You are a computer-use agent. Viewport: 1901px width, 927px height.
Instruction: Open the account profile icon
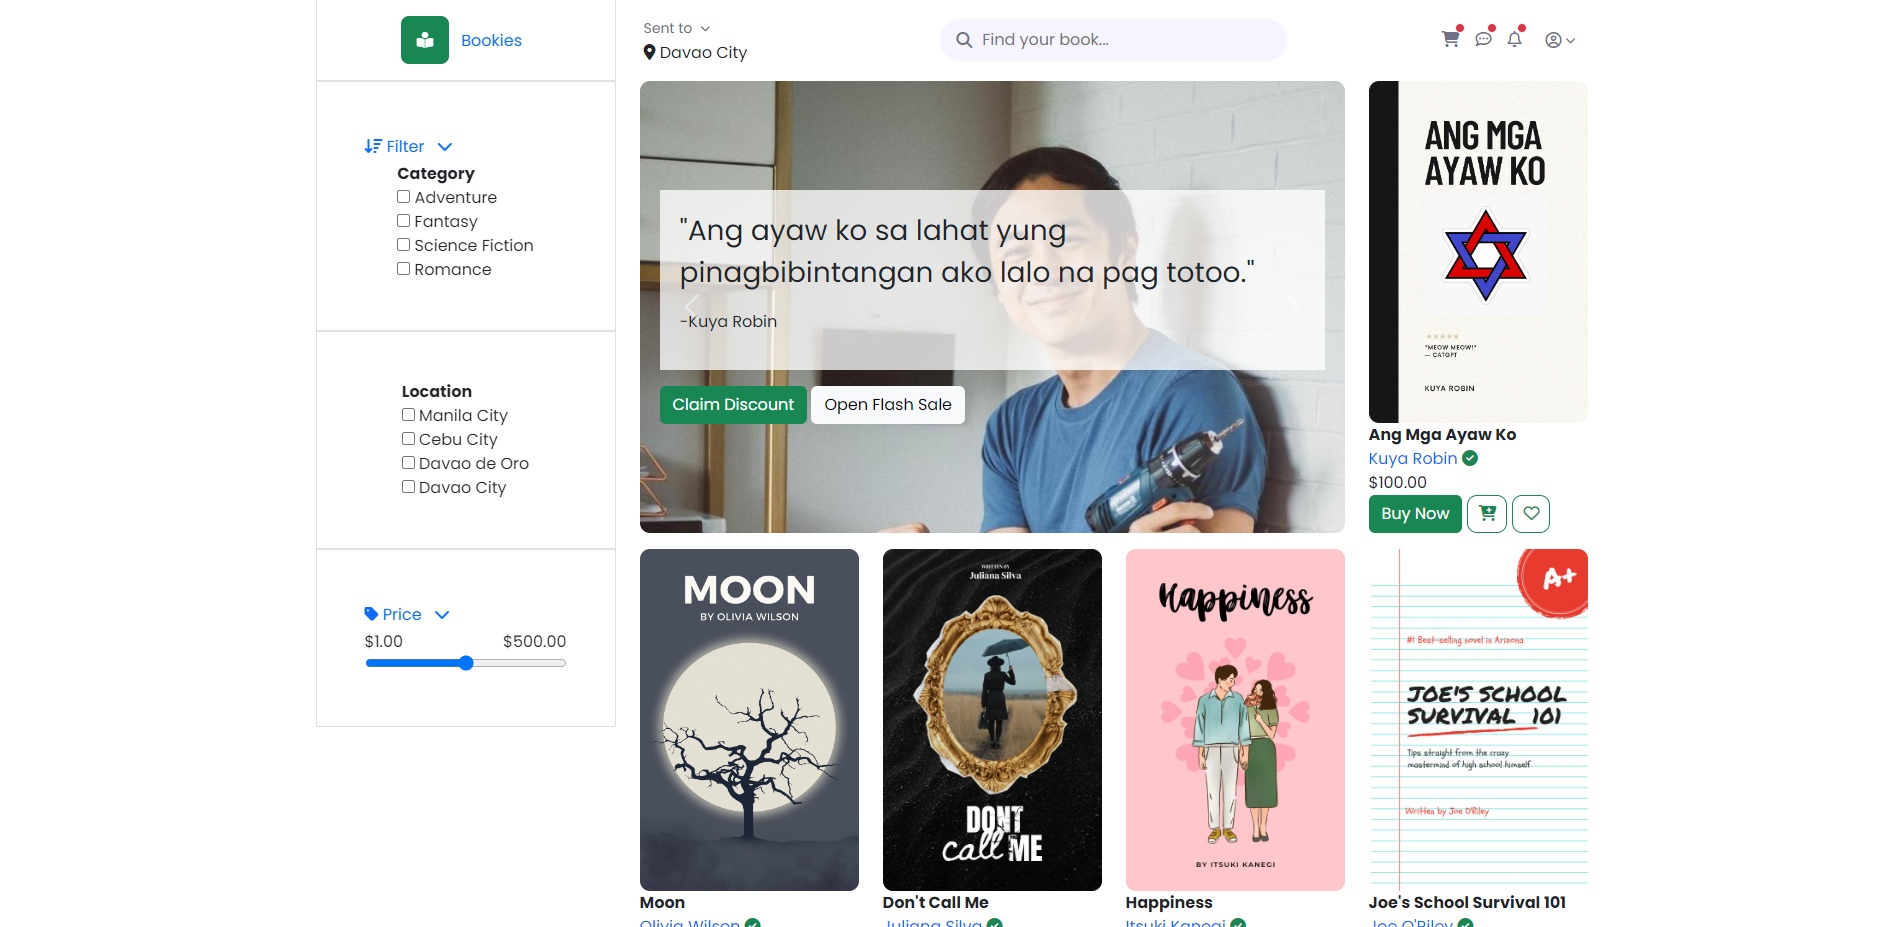(1553, 40)
